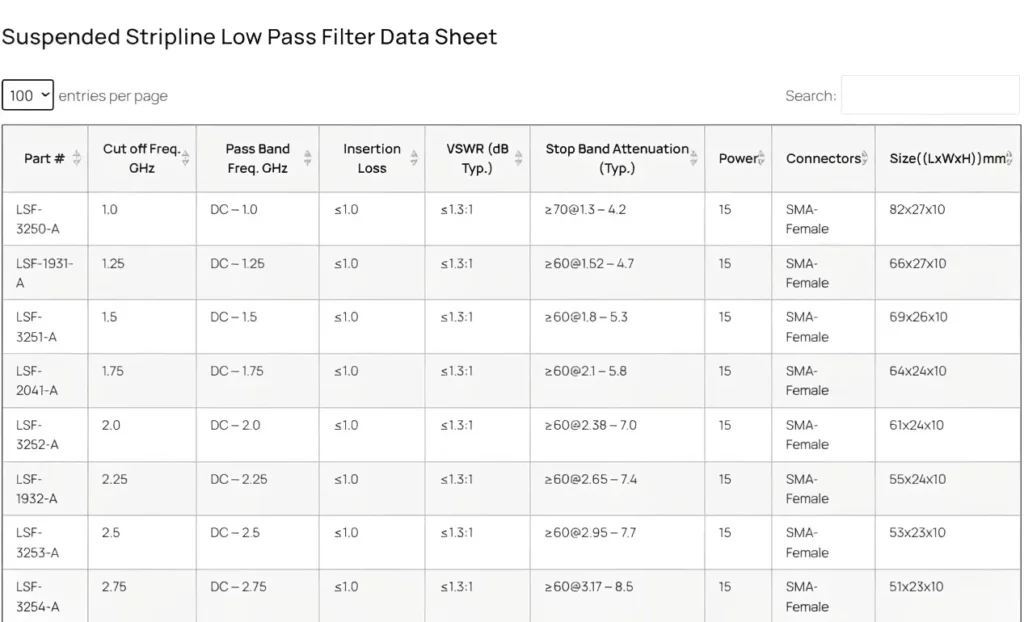This screenshot has width=1024, height=622.
Task: Click the LSF-3252-A part number
Action: (37, 435)
